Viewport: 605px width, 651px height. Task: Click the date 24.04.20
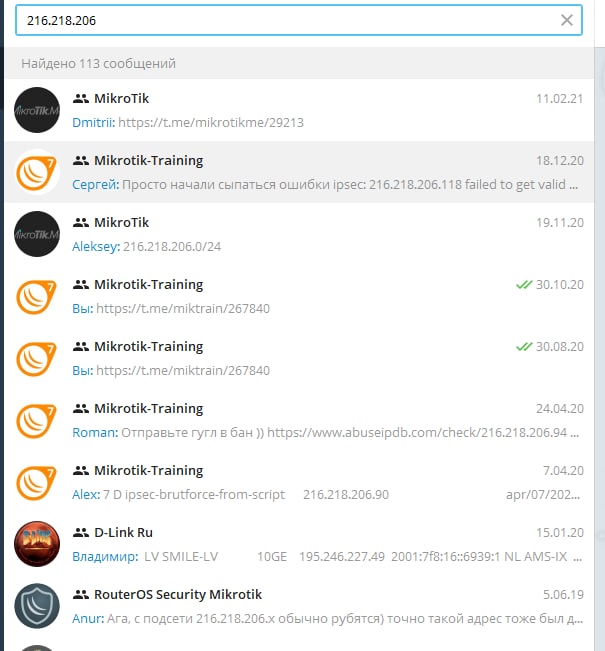(x=560, y=409)
